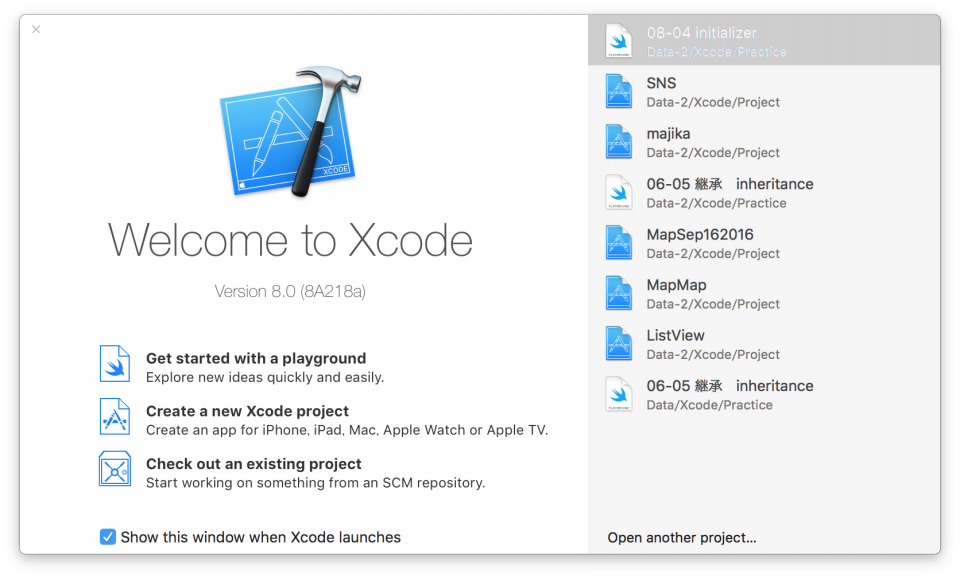Click the SNS project file icon

pyautogui.click(x=619, y=91)
